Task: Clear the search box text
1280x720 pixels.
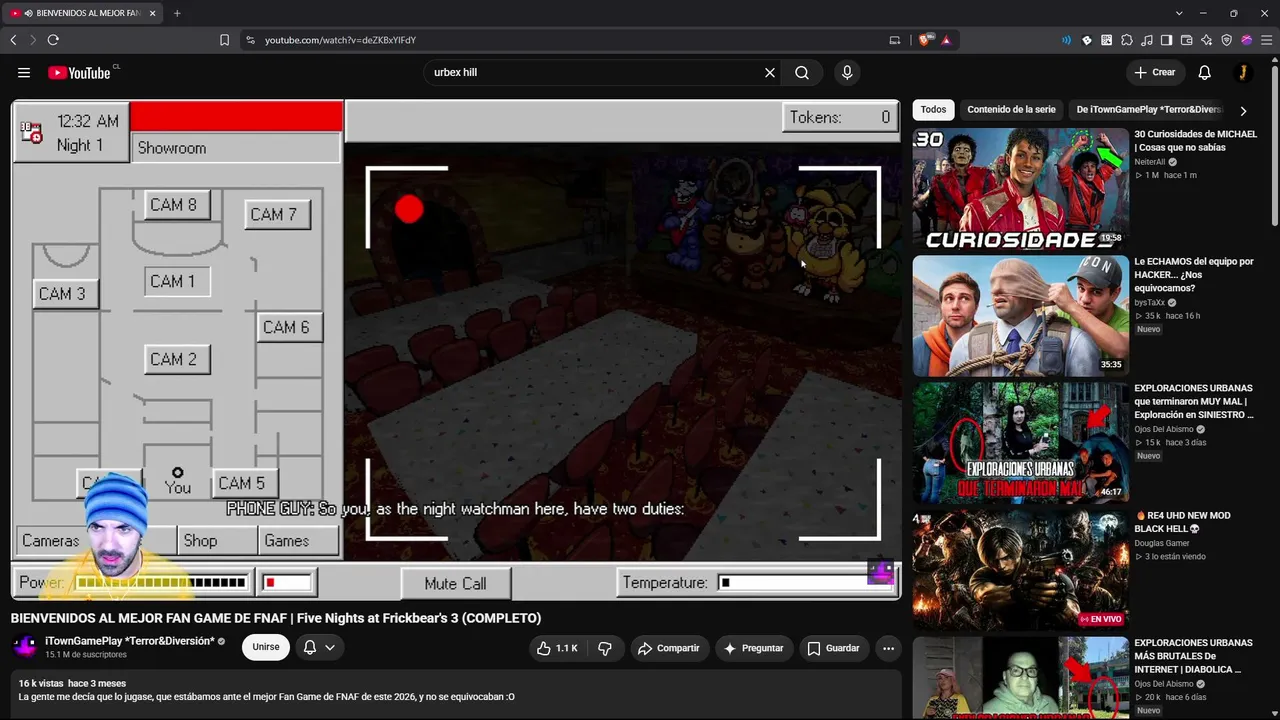Action: point(770,72)
